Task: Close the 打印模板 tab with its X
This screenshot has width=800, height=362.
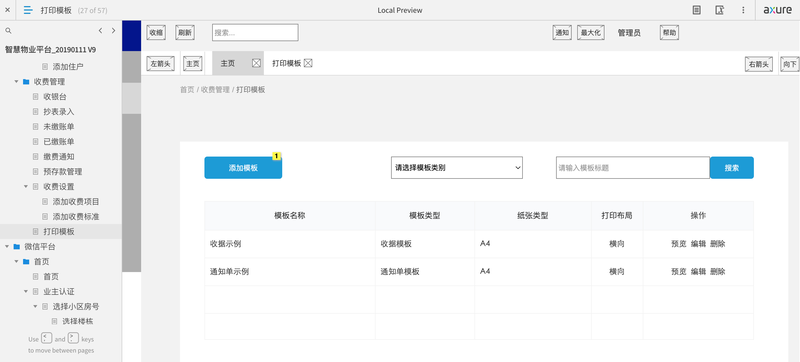Action: click(x=308, y=63)
